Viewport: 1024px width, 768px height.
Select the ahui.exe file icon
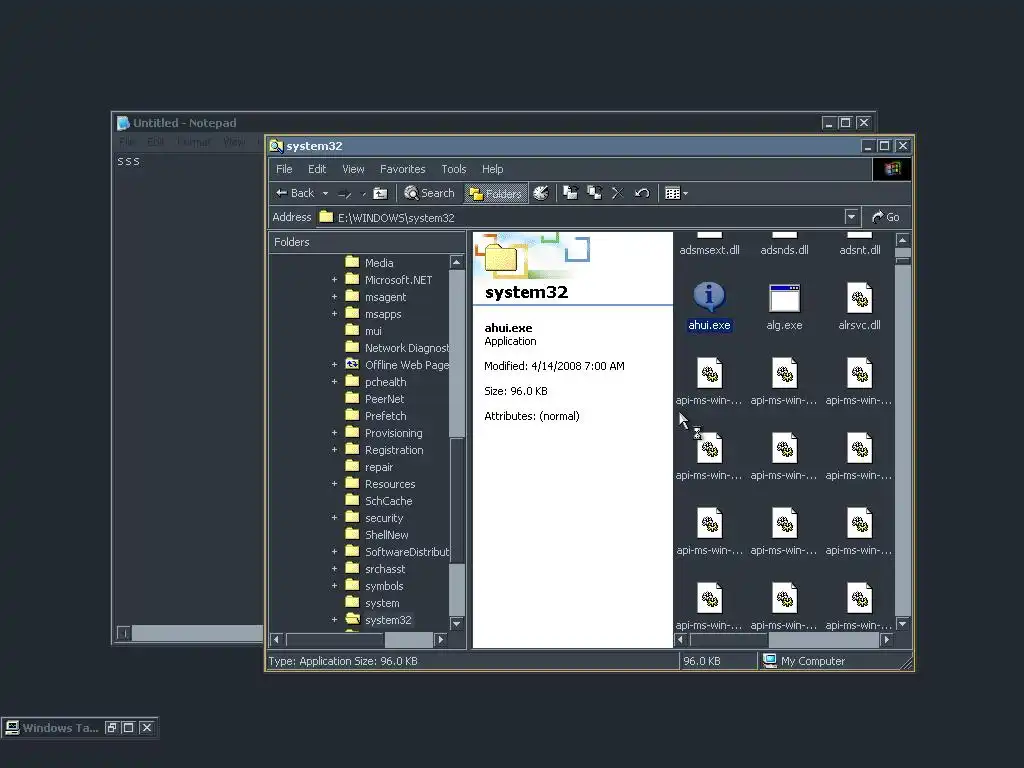(x=709, y=297)
